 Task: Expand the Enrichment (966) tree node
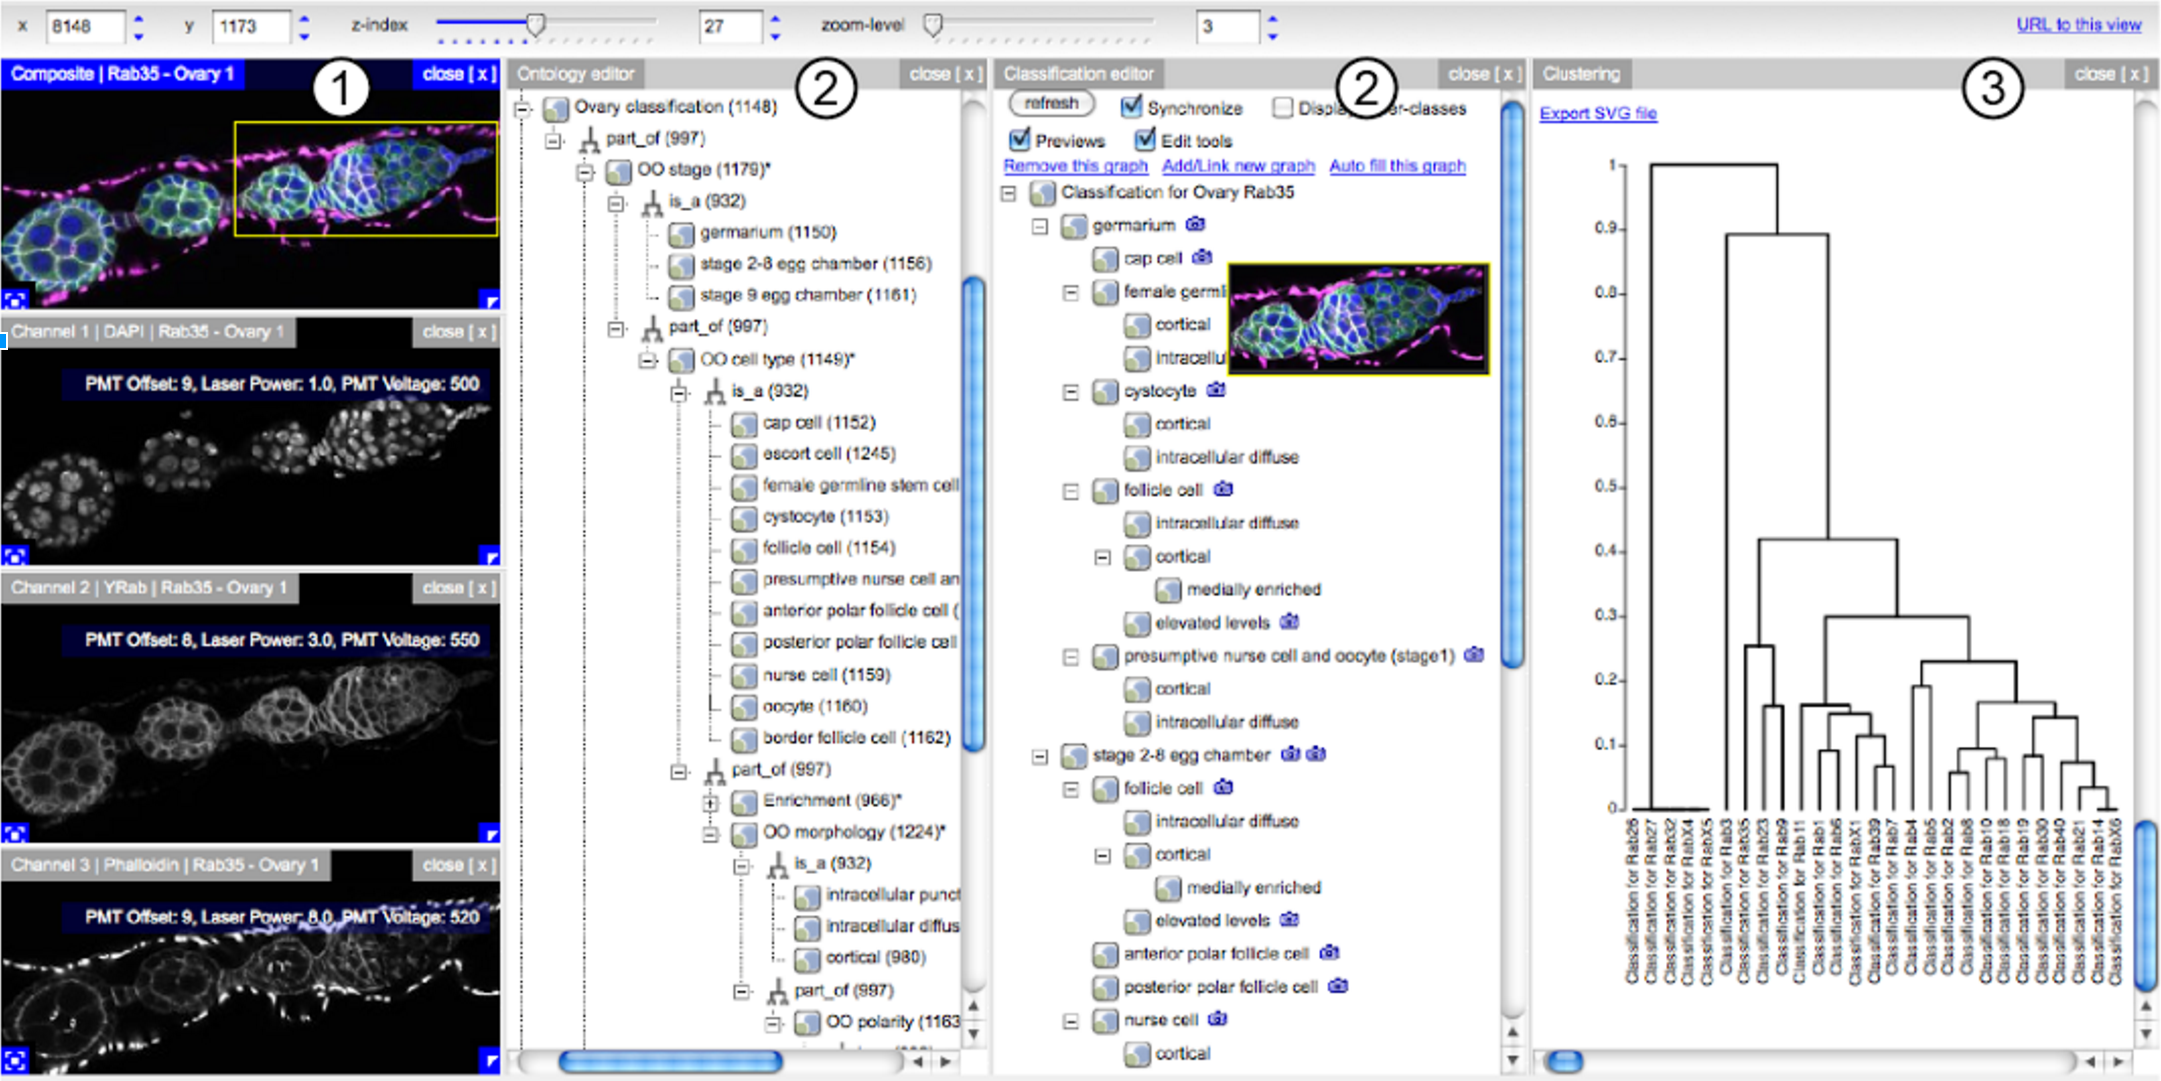(710, 802)
